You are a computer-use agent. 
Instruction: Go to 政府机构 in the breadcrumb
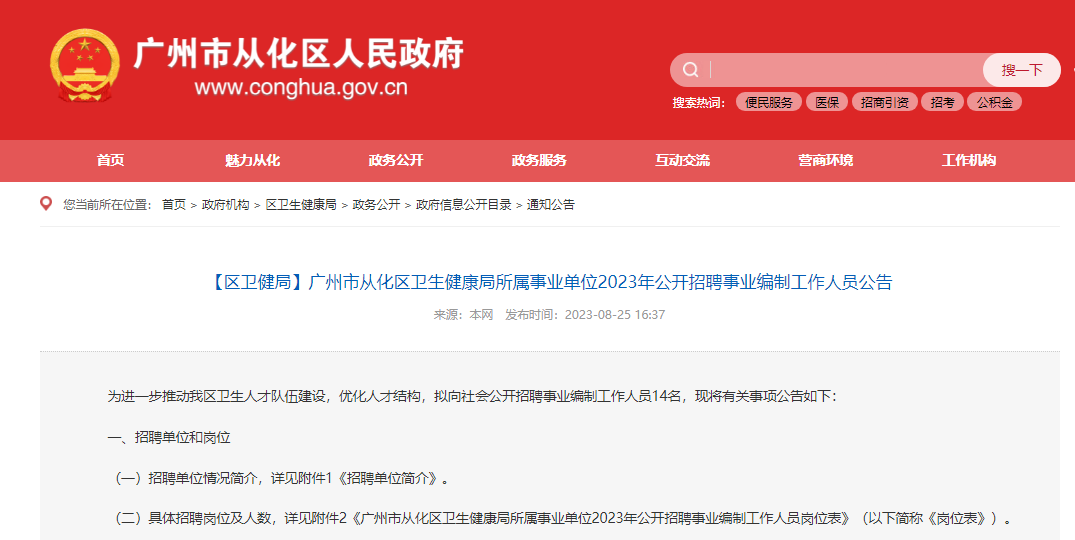(226, 204)
